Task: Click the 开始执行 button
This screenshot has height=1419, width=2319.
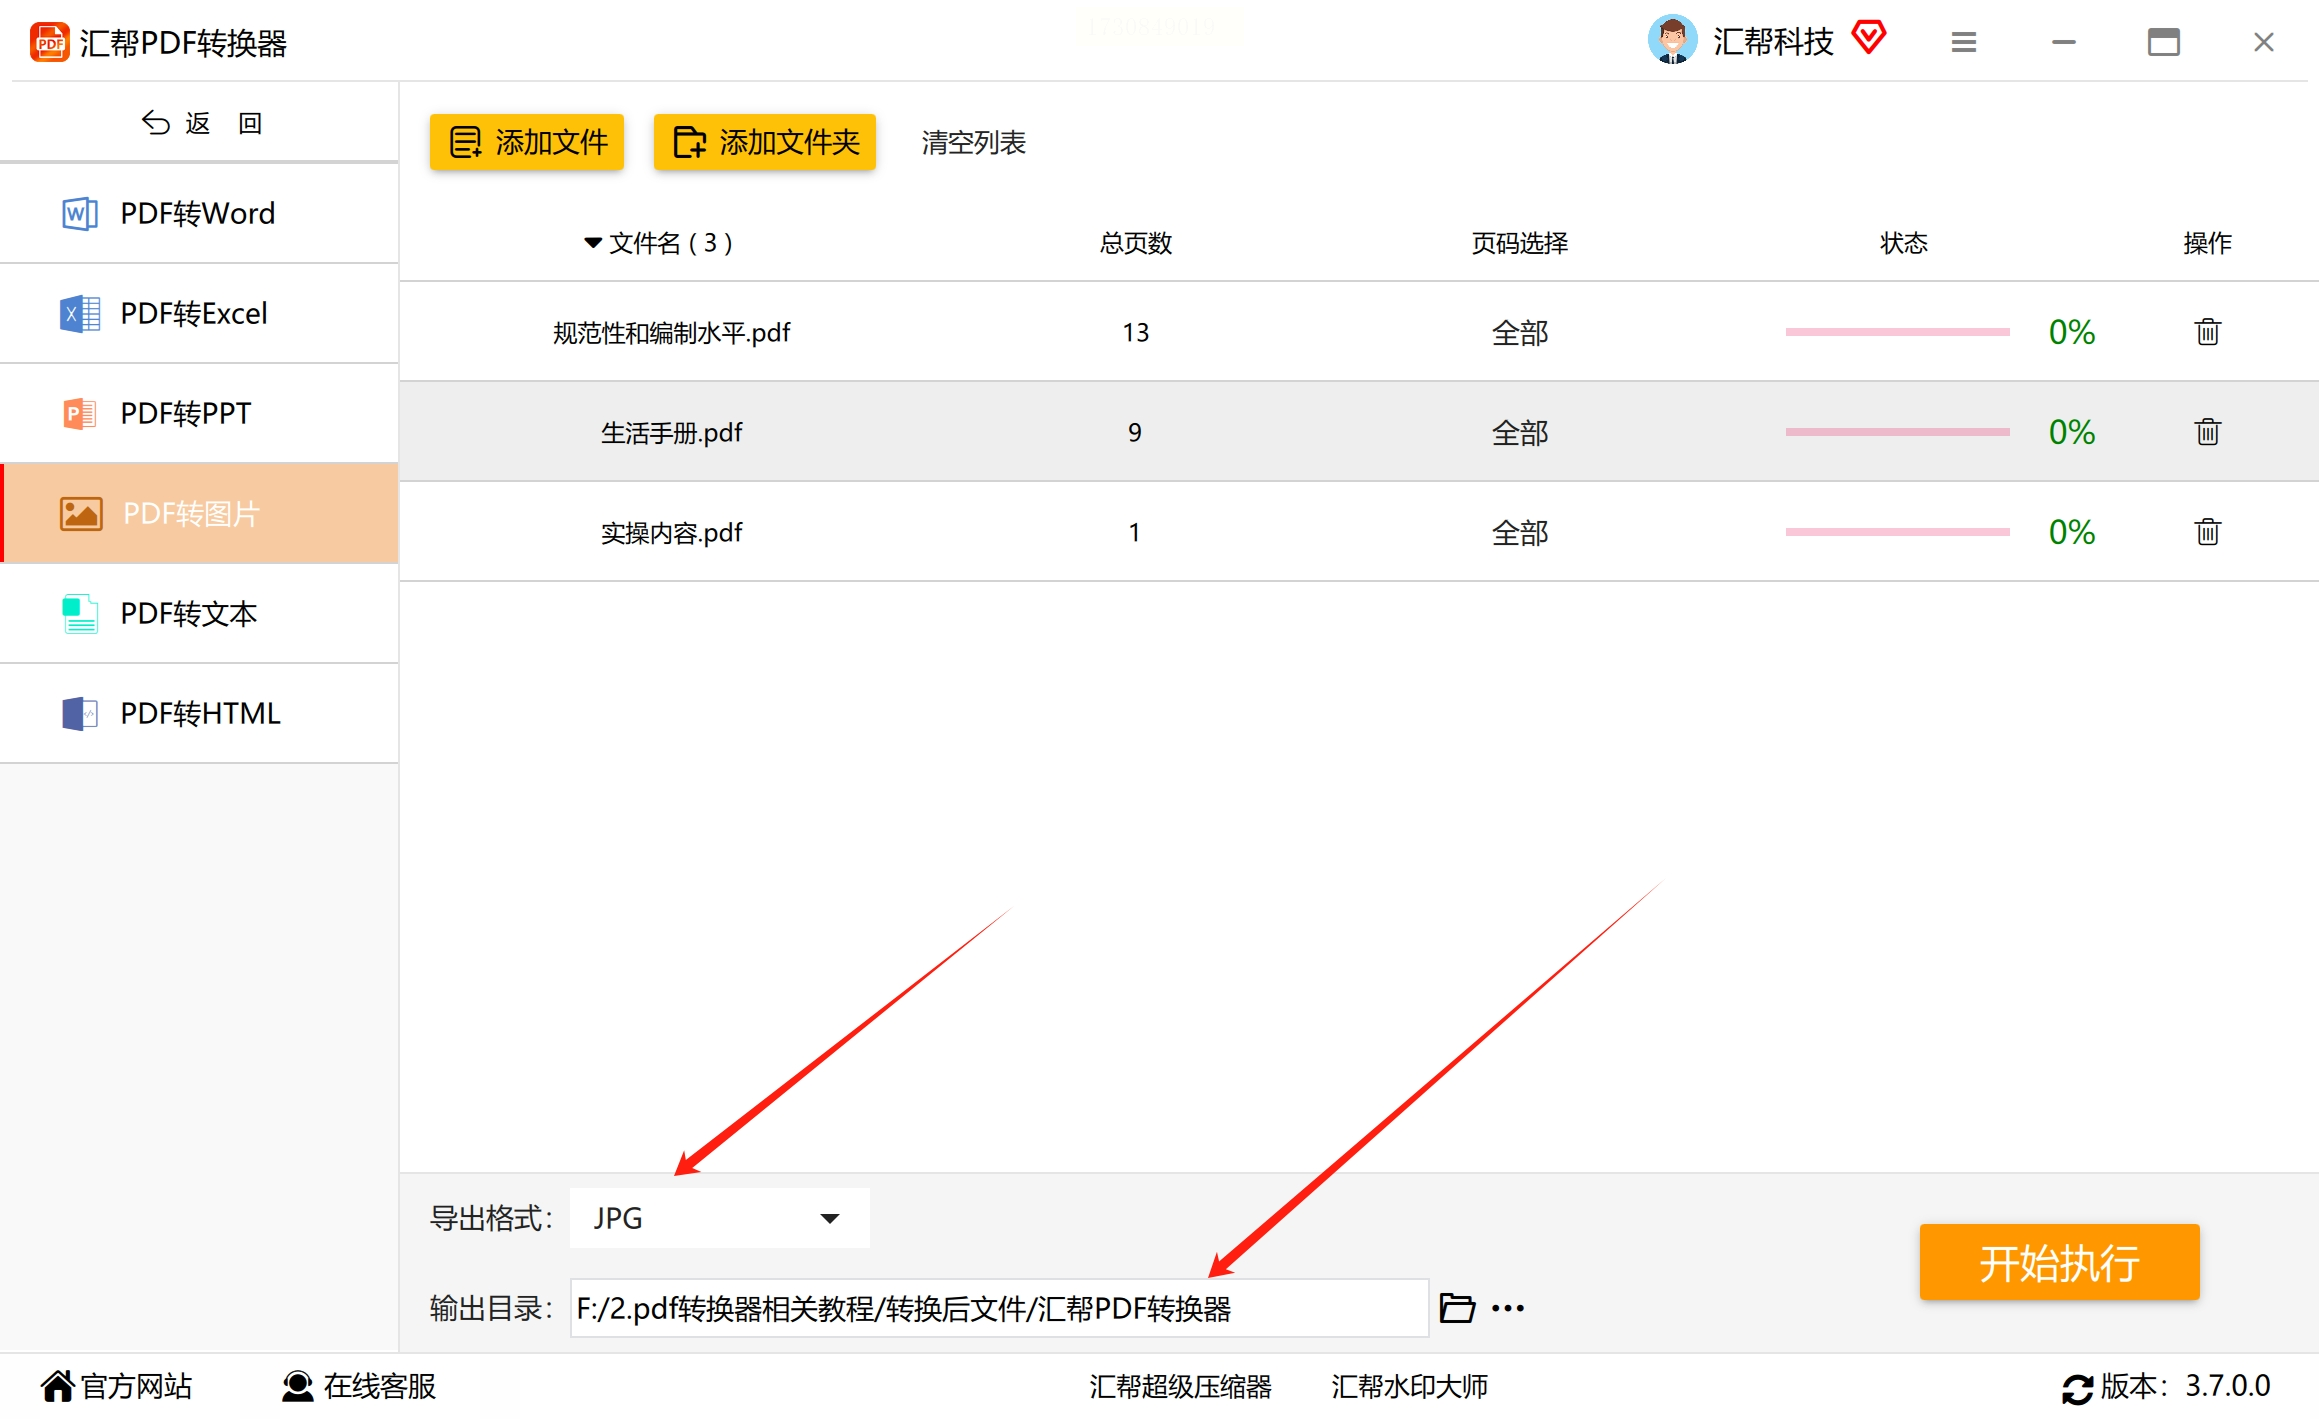Action: click(2059, 1262)
